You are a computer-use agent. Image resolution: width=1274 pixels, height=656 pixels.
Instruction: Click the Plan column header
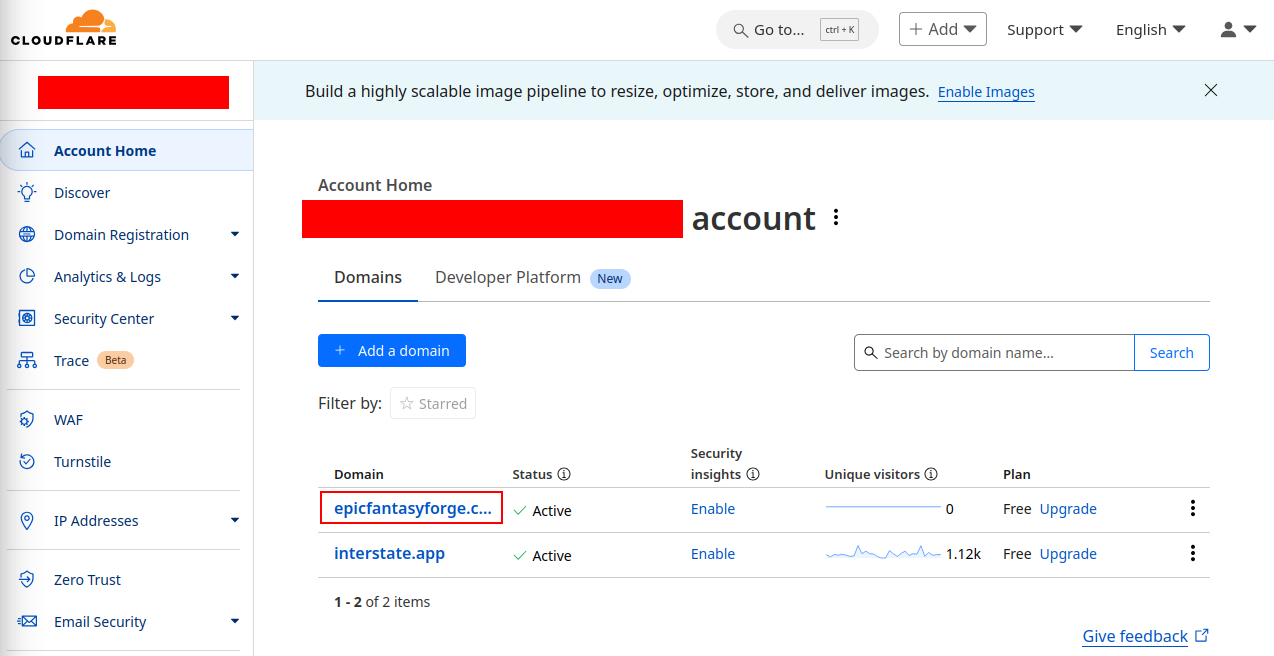[1017, 474]
